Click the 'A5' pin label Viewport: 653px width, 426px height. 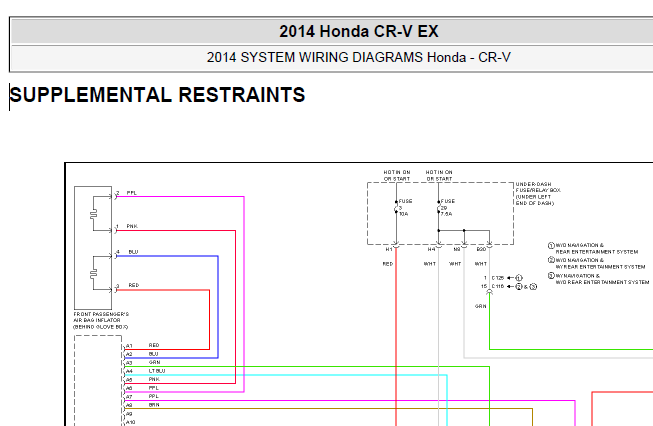tap(129, 380)
